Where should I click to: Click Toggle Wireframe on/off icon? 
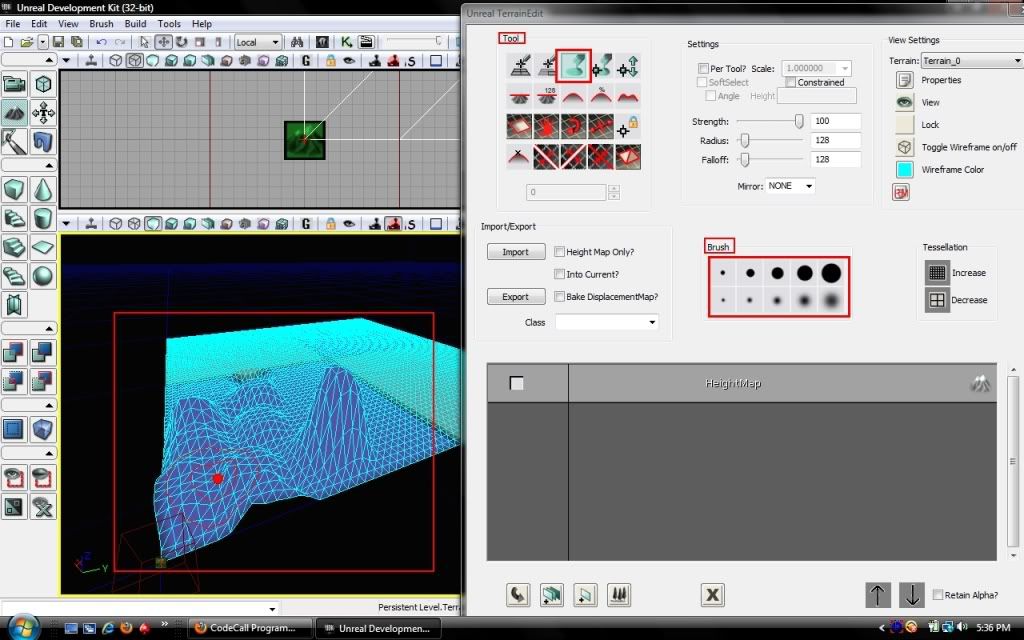pyautogui.click(x=904, y=147)
